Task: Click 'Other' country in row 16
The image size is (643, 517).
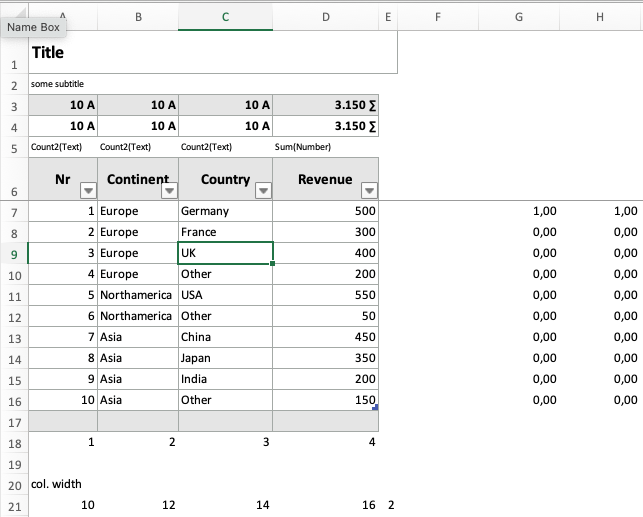Action: click(225, 400)
